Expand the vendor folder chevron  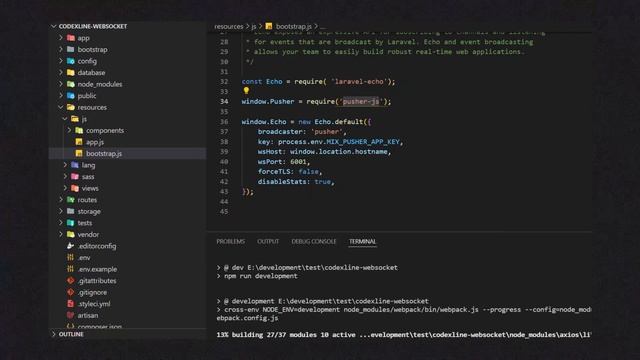point(61,234)
